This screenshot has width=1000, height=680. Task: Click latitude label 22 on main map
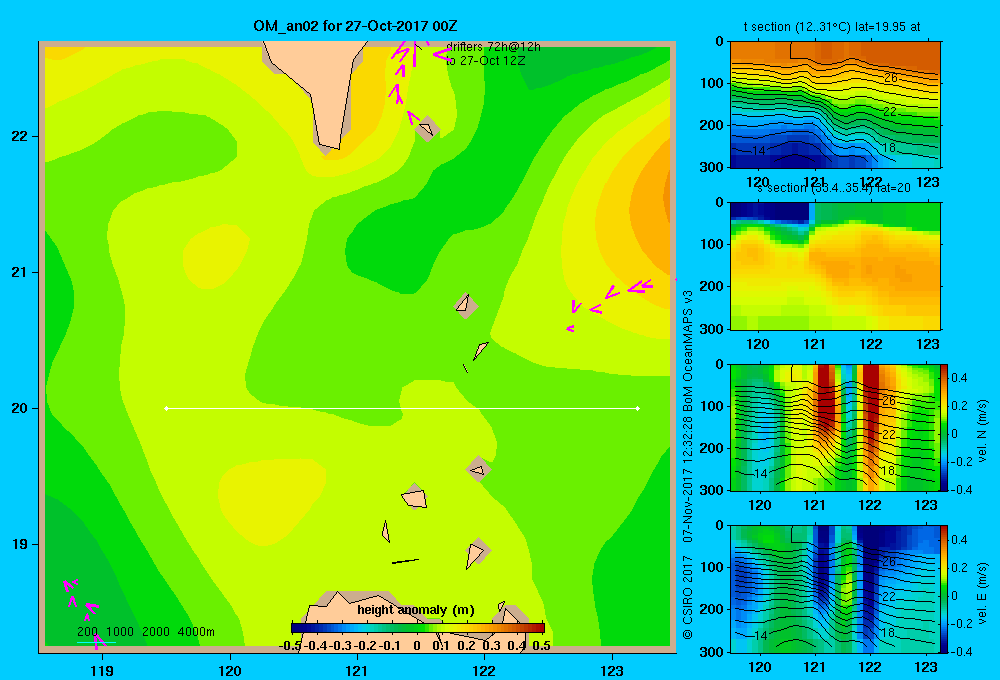click(20, 137)
